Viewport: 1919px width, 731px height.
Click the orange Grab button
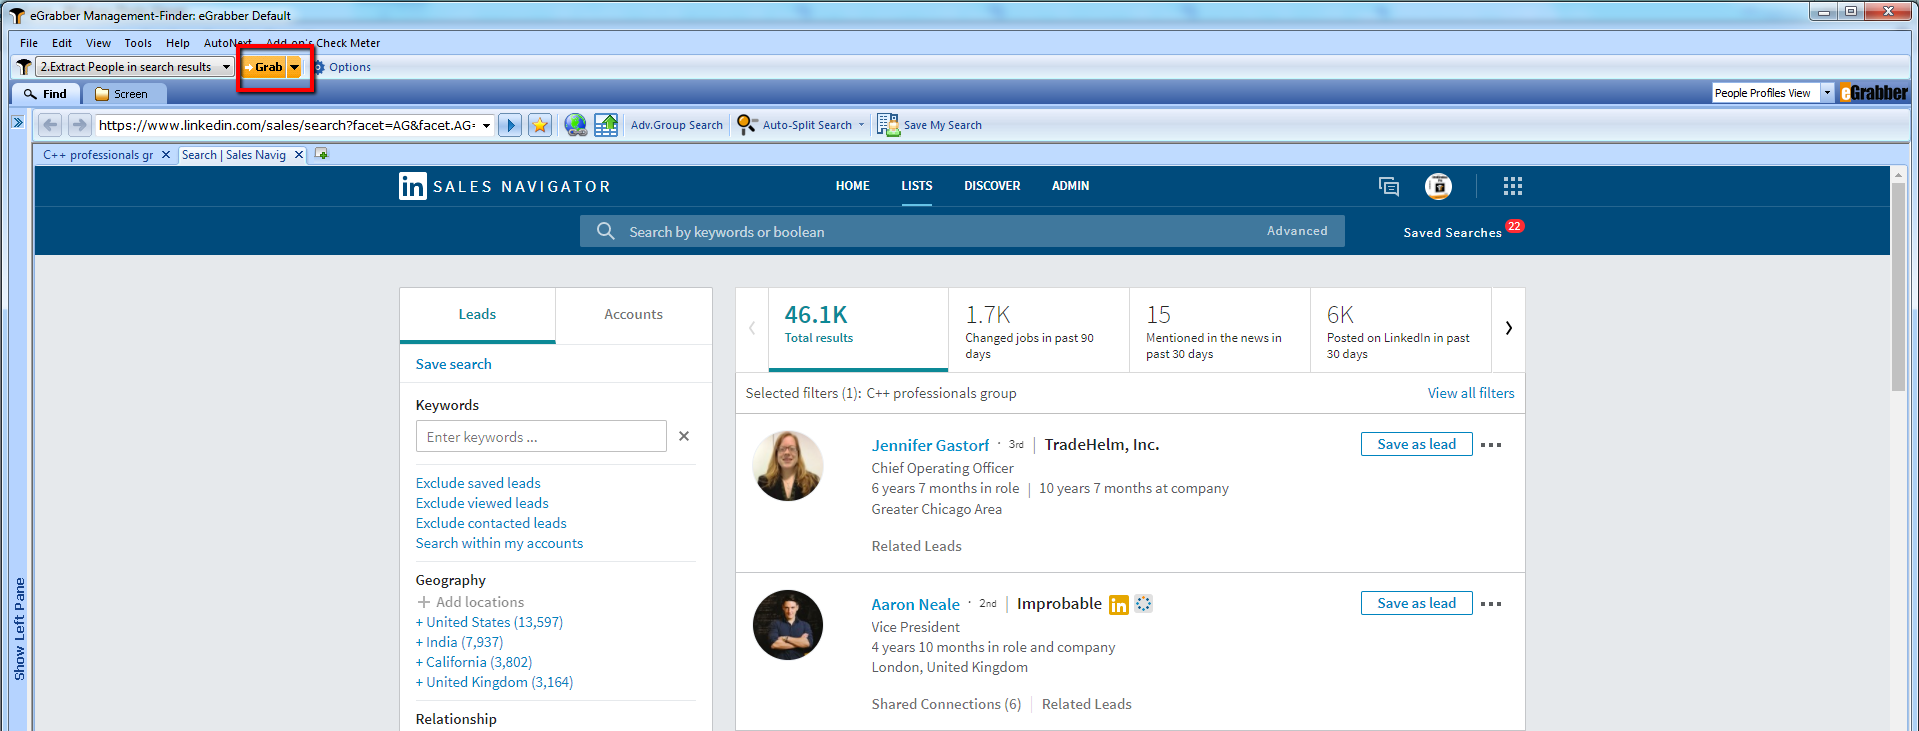point(265,67)
